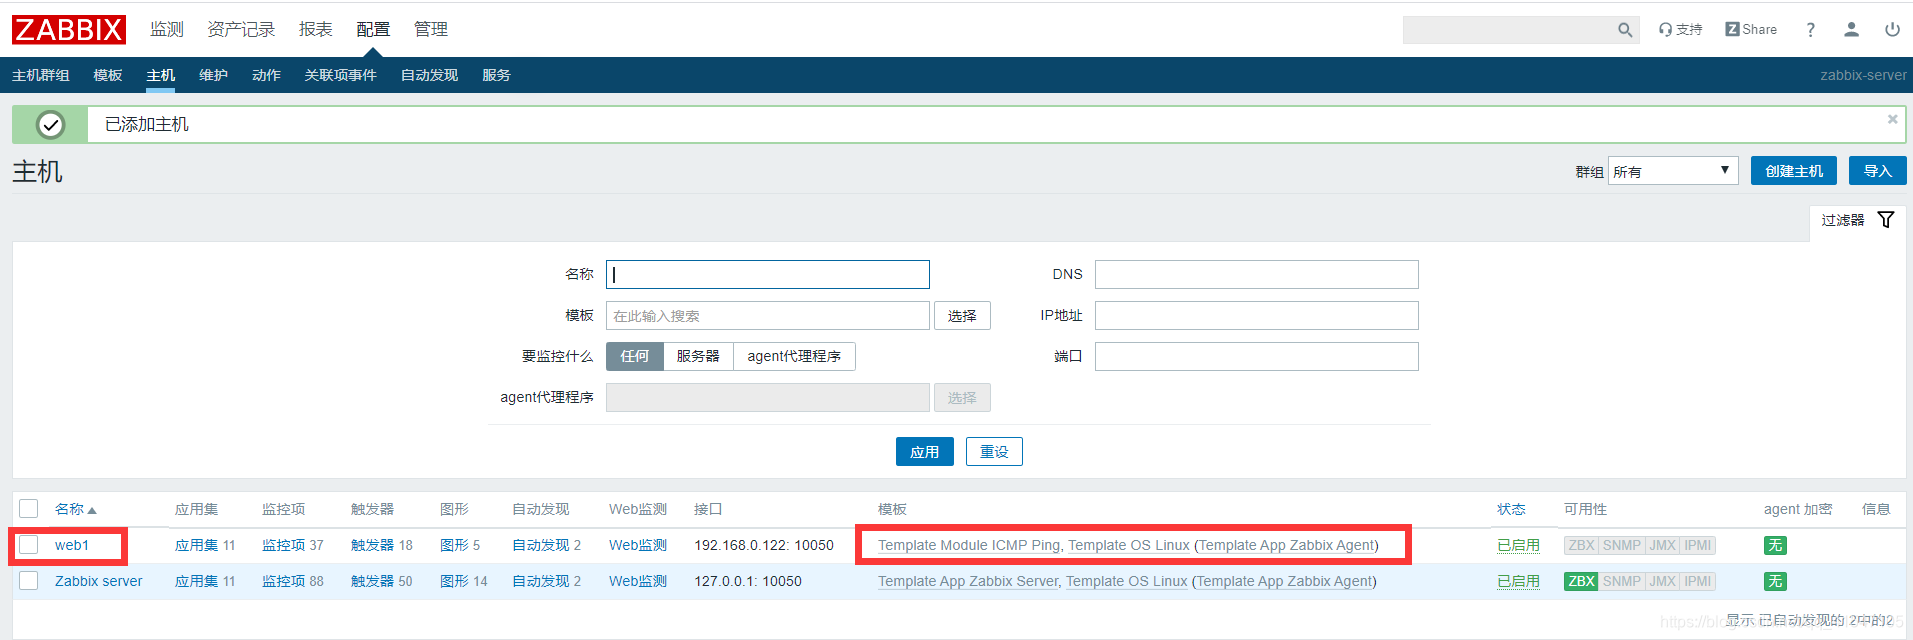Go to the 关联项事件 submenu
Viewport: 1913px width, 640px height.
[341, 75]
